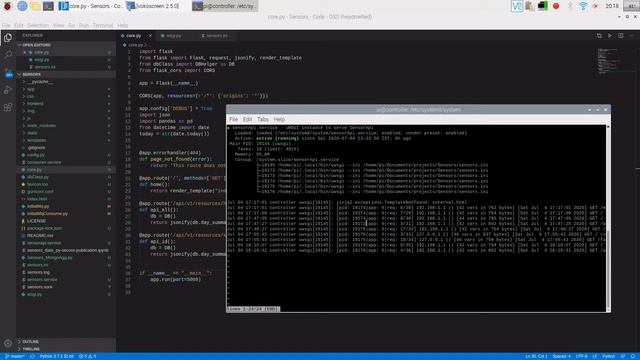Open the Run and Debug view in the activity bar
The width and height of the screenshot is (640, 360).
[x=8, y=90]
